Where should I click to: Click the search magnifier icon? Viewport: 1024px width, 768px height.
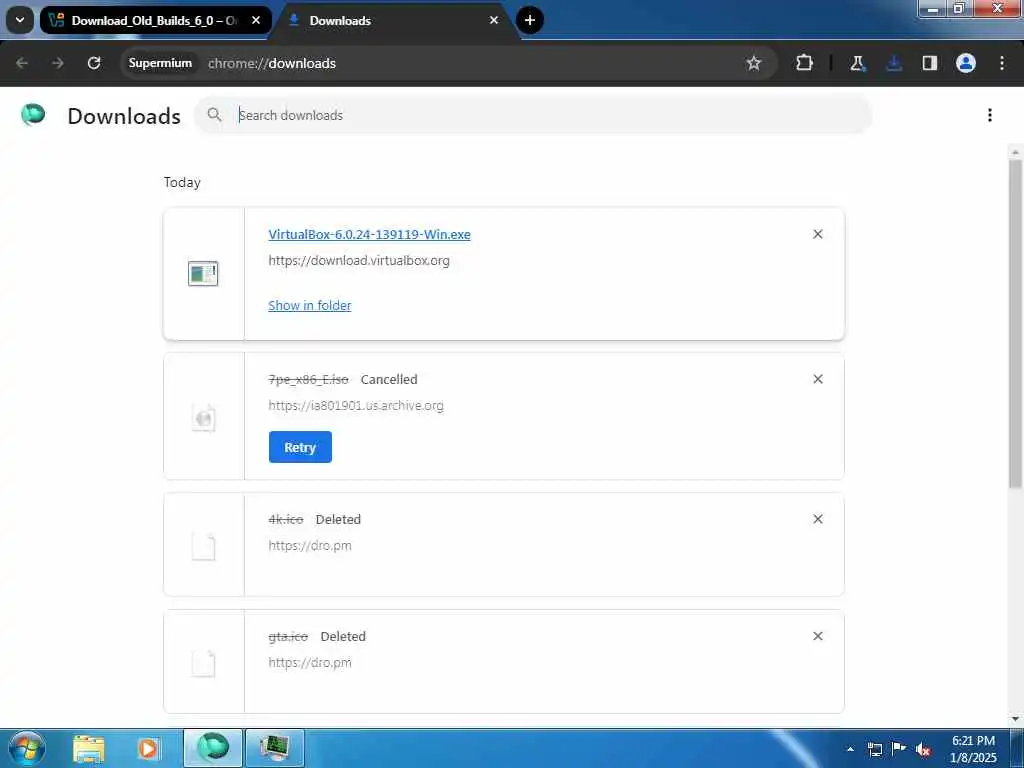pyautogui.click(x=214, y=115)
